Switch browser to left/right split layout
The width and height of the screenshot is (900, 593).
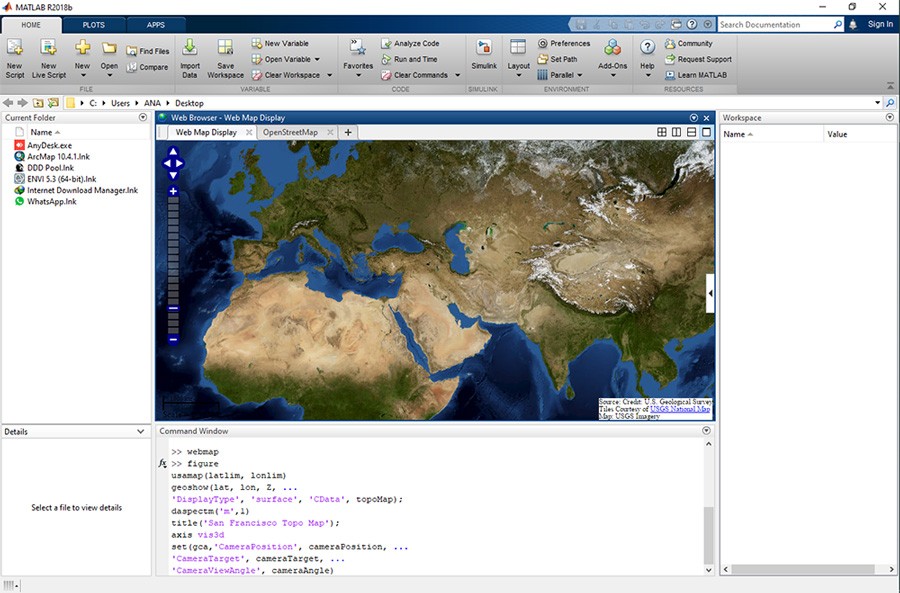pos(677,132)
